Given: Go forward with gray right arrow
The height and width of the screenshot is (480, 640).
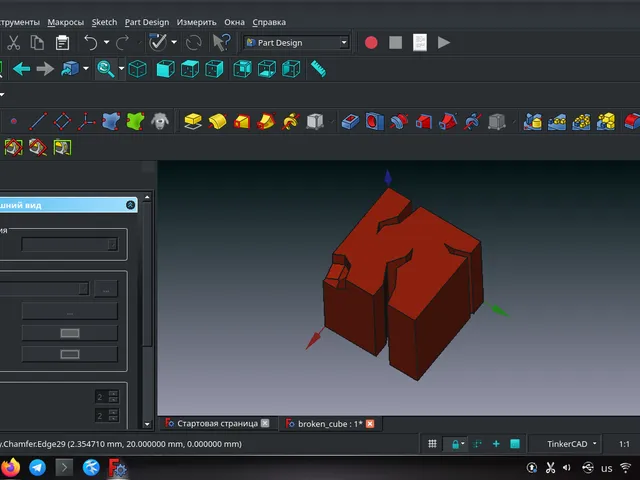Looking at the screenshot, I should point(45,69).
